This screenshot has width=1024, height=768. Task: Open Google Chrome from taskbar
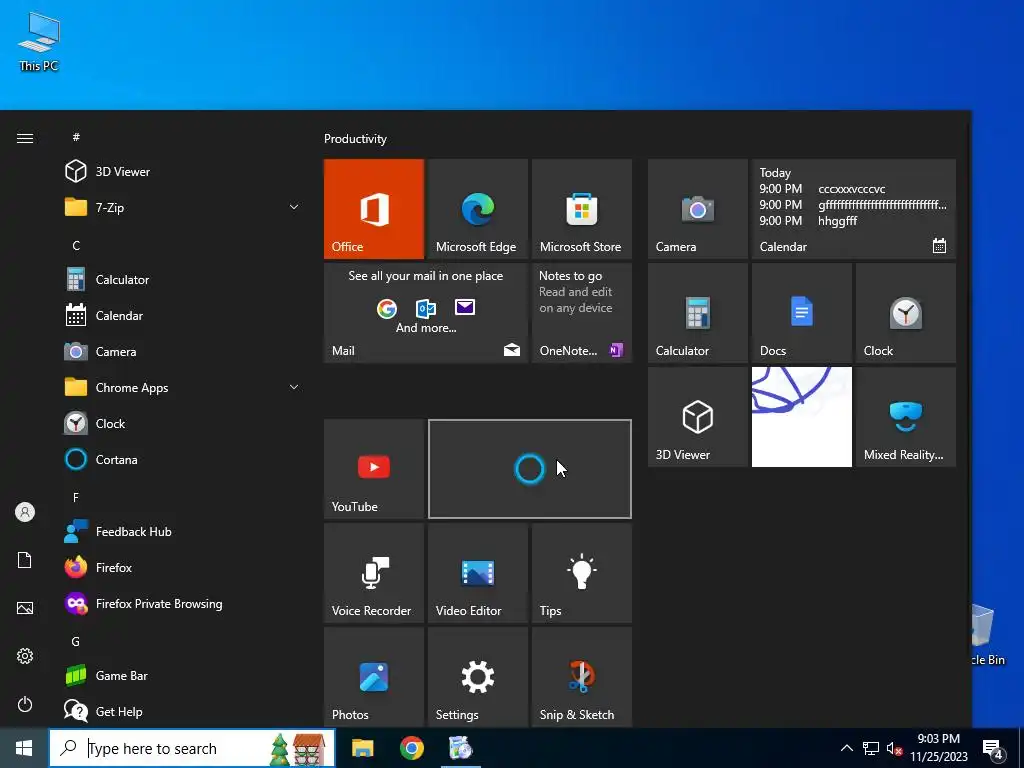411,748
